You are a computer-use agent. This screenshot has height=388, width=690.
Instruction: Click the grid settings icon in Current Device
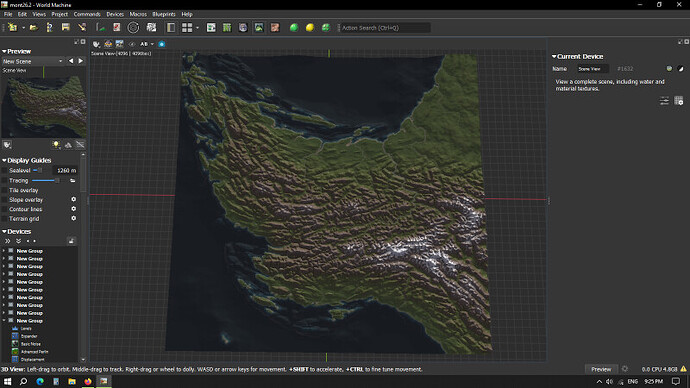pyautogui.click(x=679, y=101)
